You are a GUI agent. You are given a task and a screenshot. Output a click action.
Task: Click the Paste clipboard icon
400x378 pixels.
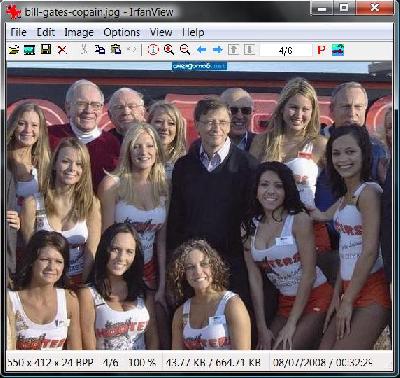pos(116,49)
